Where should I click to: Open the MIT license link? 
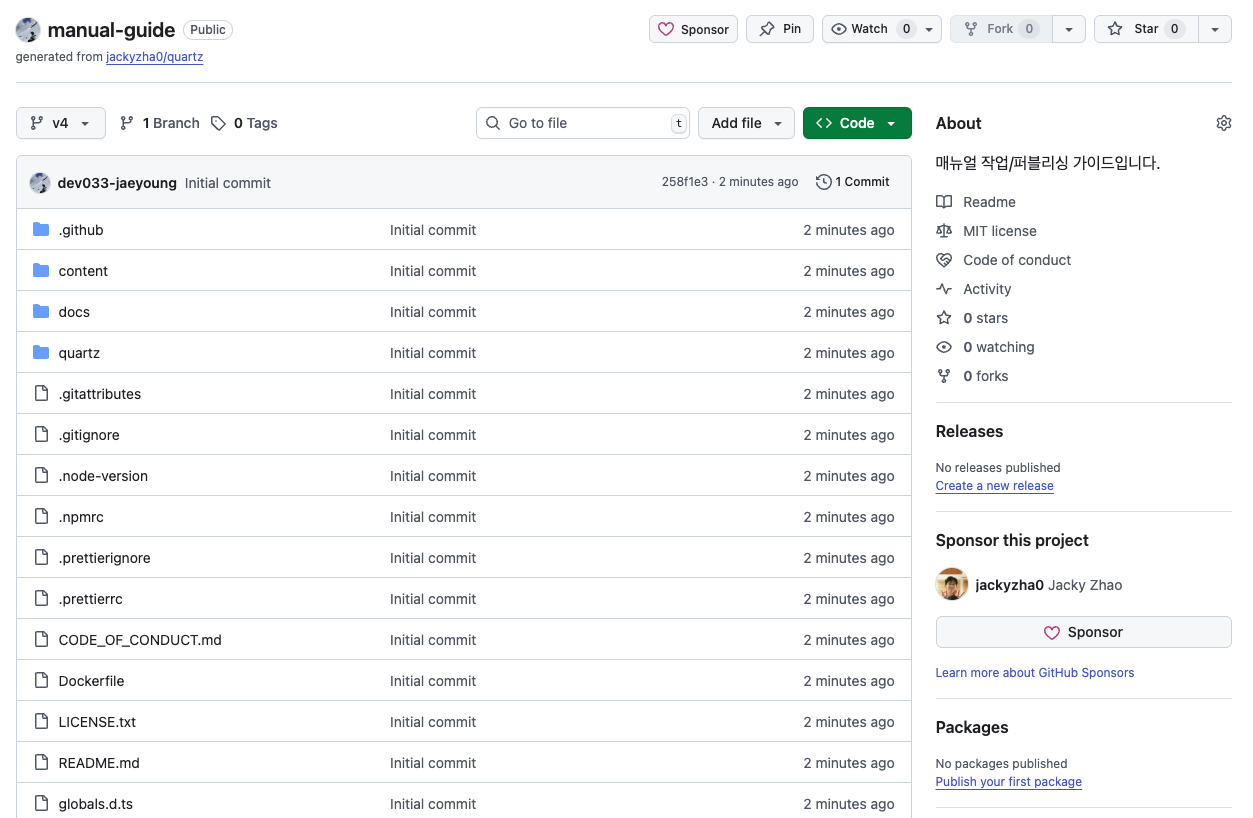1000,231
